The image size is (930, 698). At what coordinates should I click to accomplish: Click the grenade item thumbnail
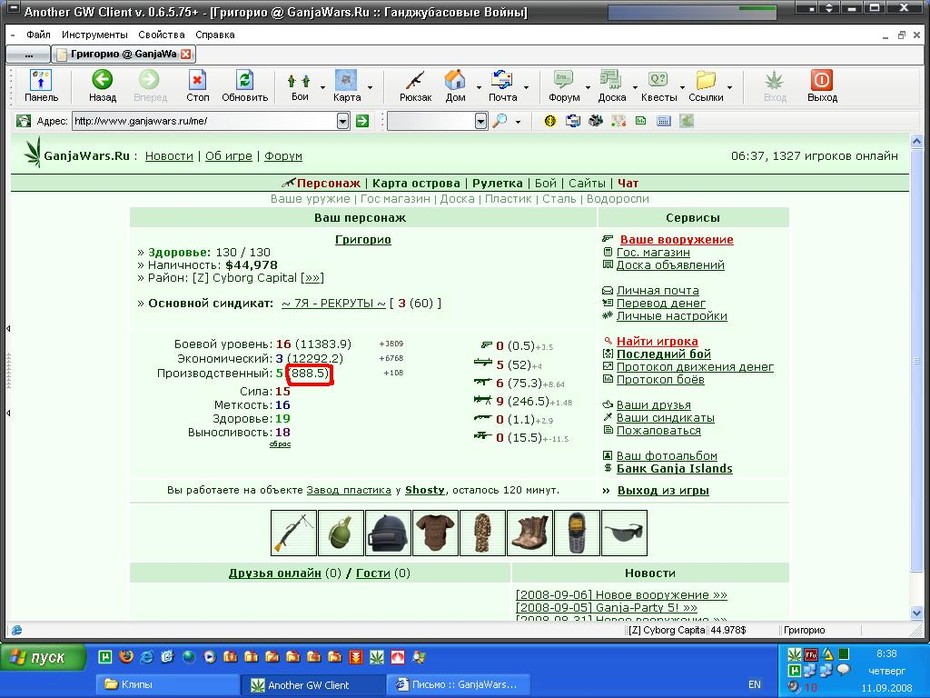point(340,533)
